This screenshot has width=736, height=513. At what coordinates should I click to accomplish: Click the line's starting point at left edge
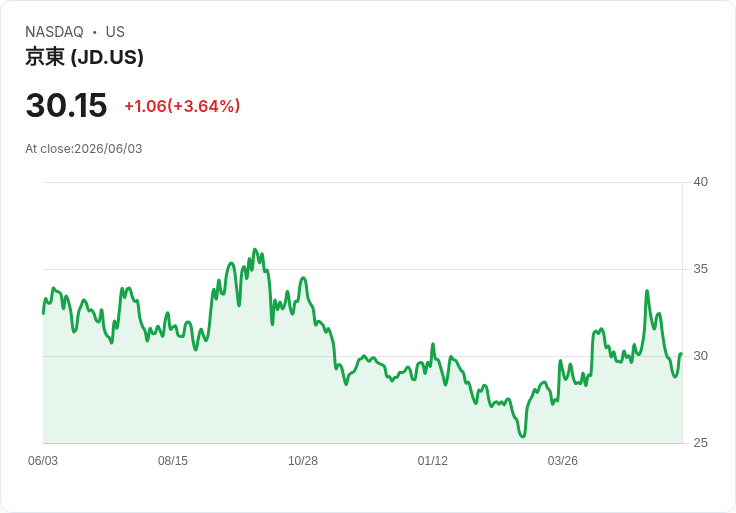(43, 314)
